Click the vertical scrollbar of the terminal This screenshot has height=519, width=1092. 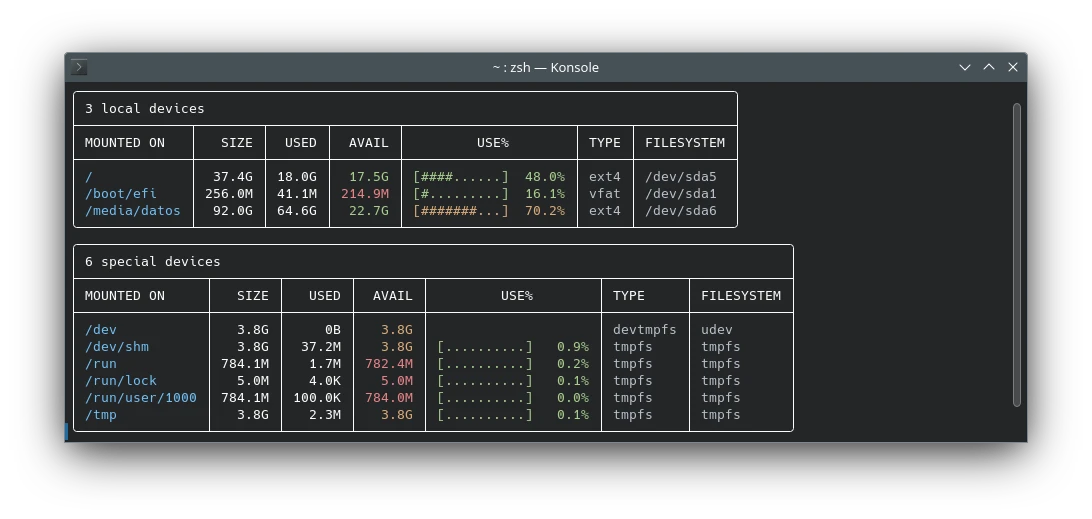point(1017,255)
